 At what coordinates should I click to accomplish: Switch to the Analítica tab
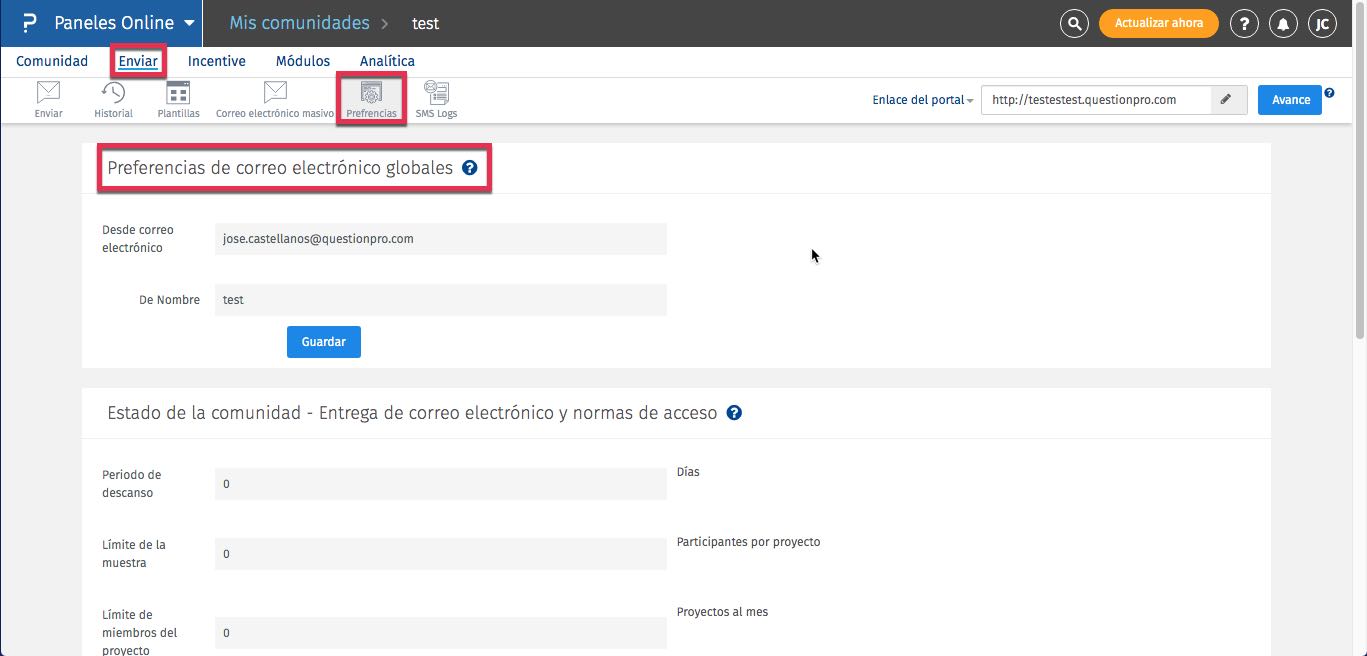point(387,61)
